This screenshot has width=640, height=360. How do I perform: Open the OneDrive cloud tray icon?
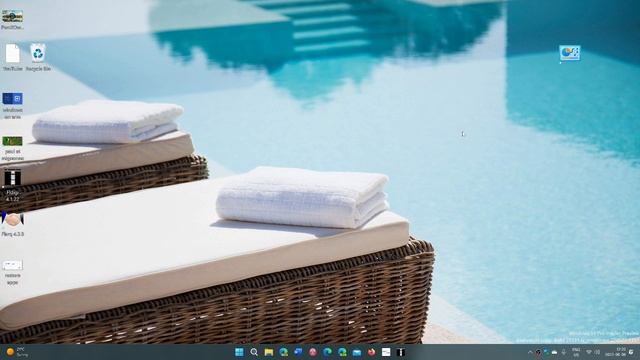(554, 352)
